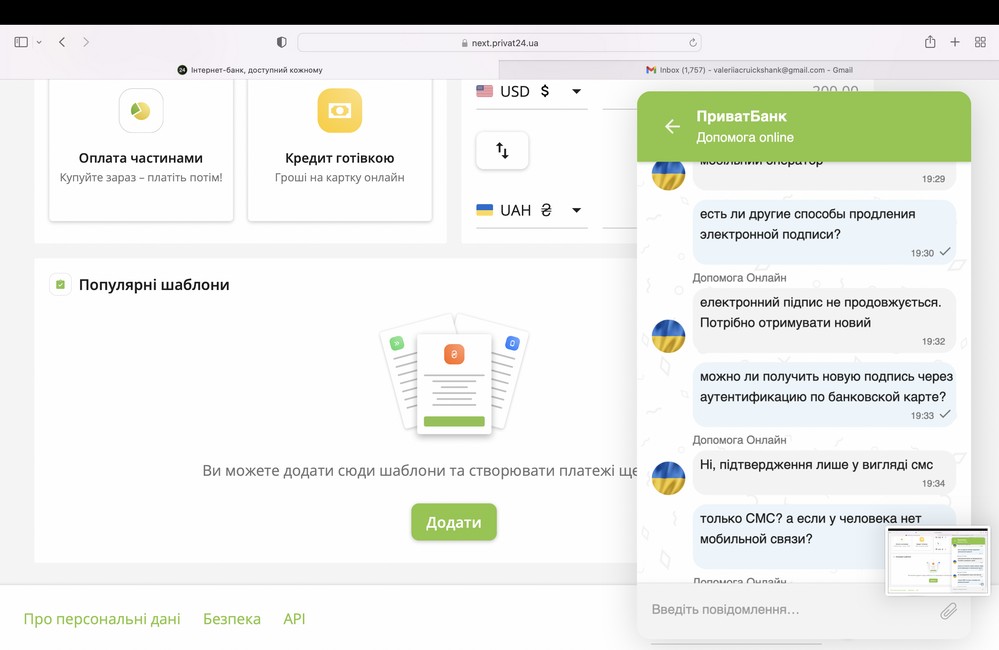Screen dimensions: 999x650
Task: Open the Safari share icon
Action: click(930, 42)
